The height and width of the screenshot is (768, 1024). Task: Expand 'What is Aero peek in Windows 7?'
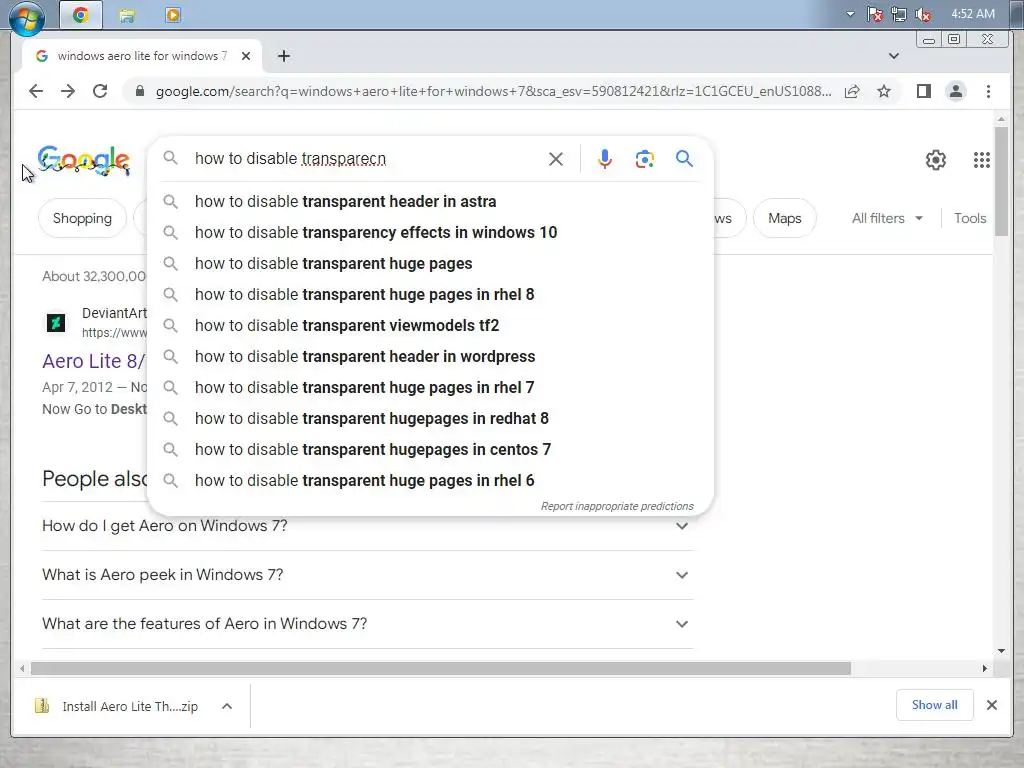click(x=366, y=575)
